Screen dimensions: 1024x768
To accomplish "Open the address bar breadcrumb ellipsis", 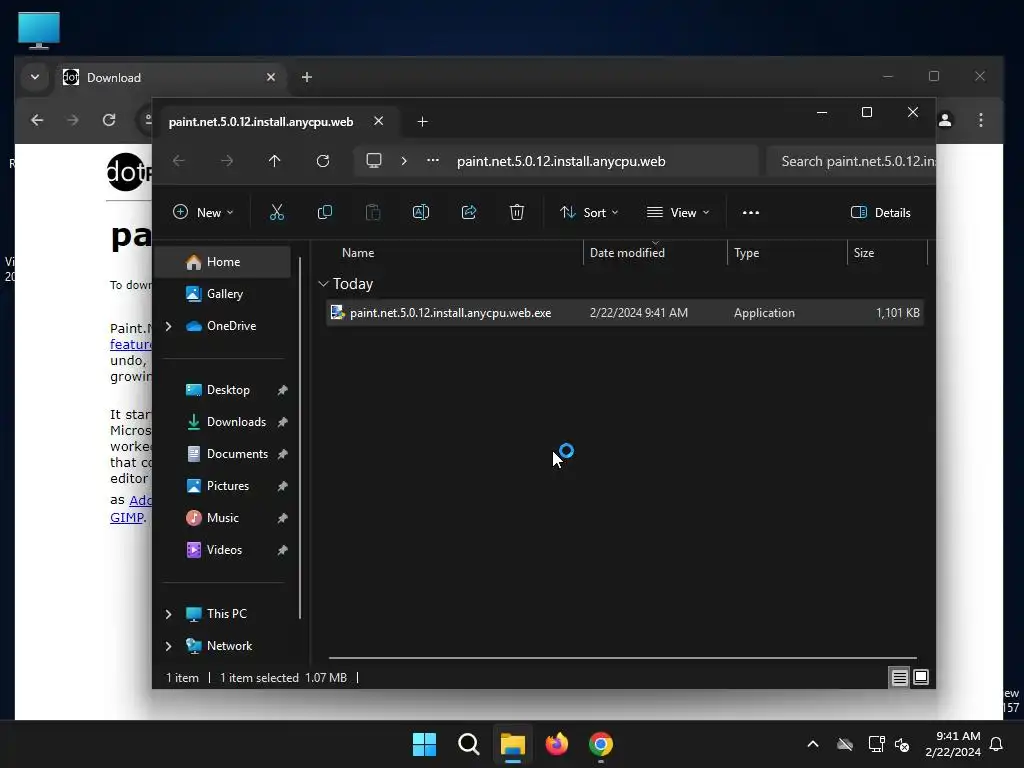I will pyautogui.click(x=433, y=161).
